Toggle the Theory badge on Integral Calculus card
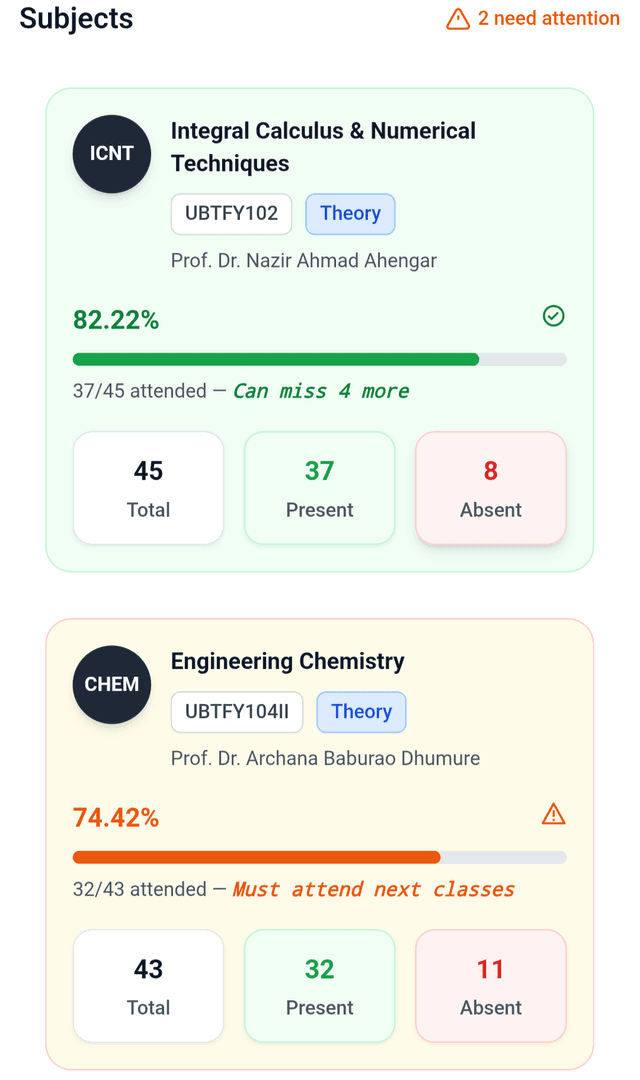640x1080 pixels. [350, 214]
